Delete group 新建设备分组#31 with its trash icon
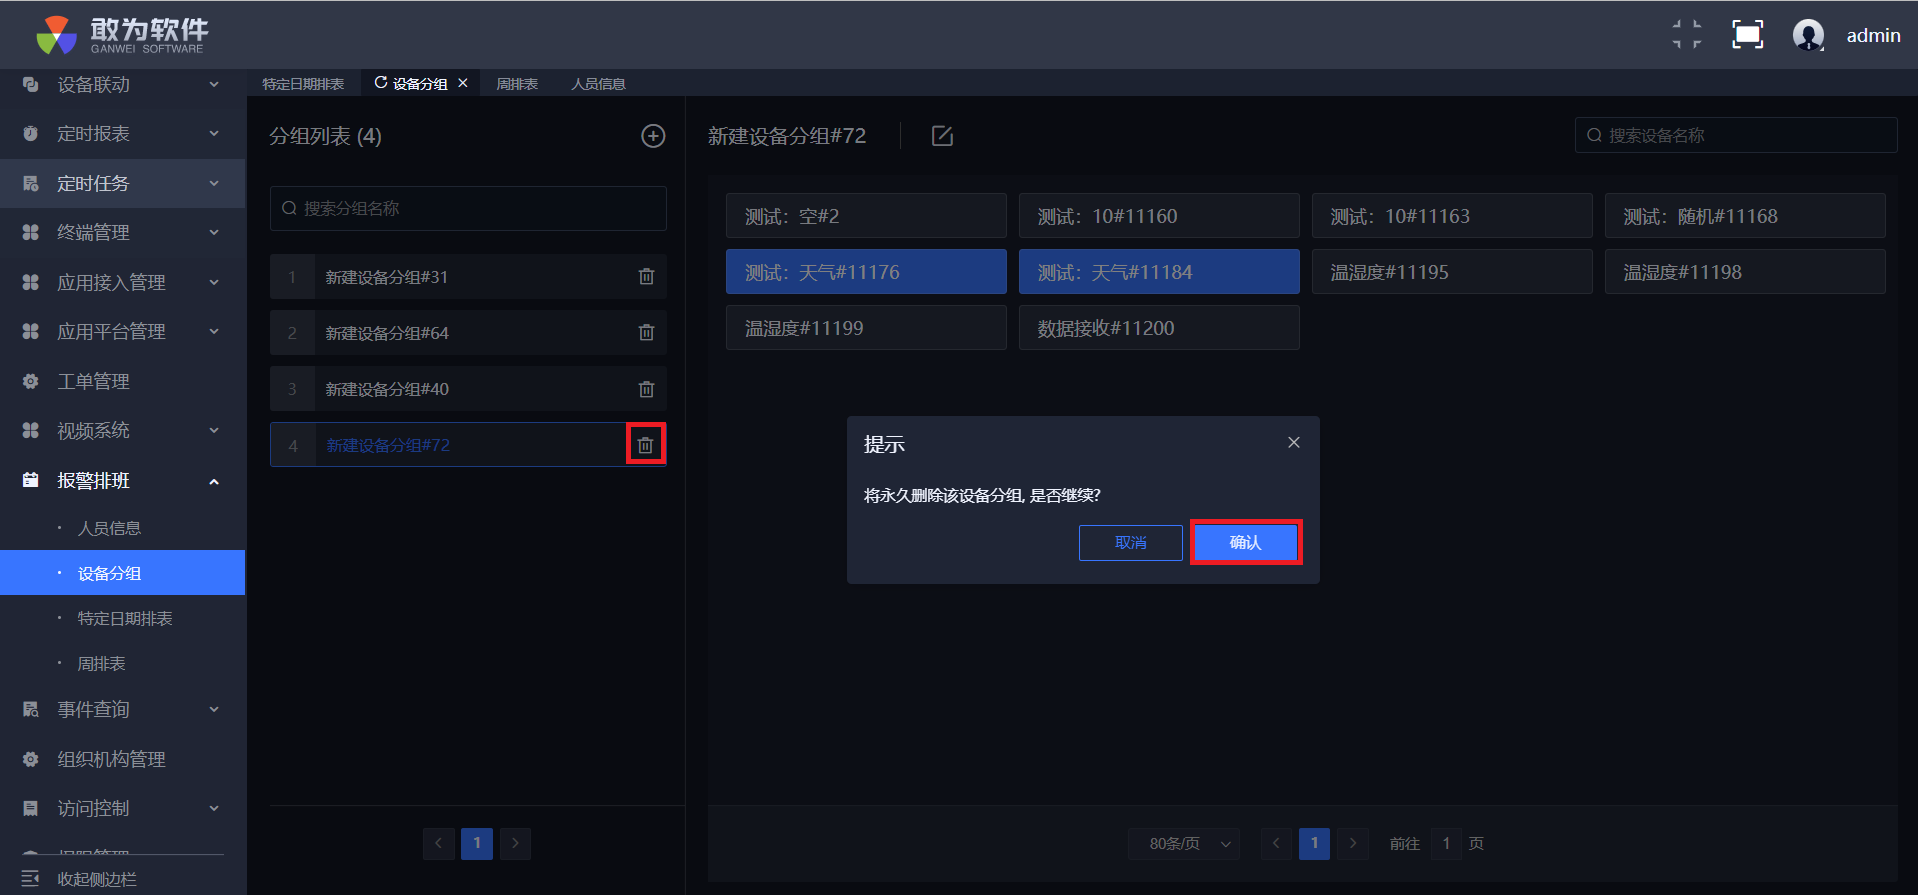This screenshot has height=895, width=1918. pos(647,277)
